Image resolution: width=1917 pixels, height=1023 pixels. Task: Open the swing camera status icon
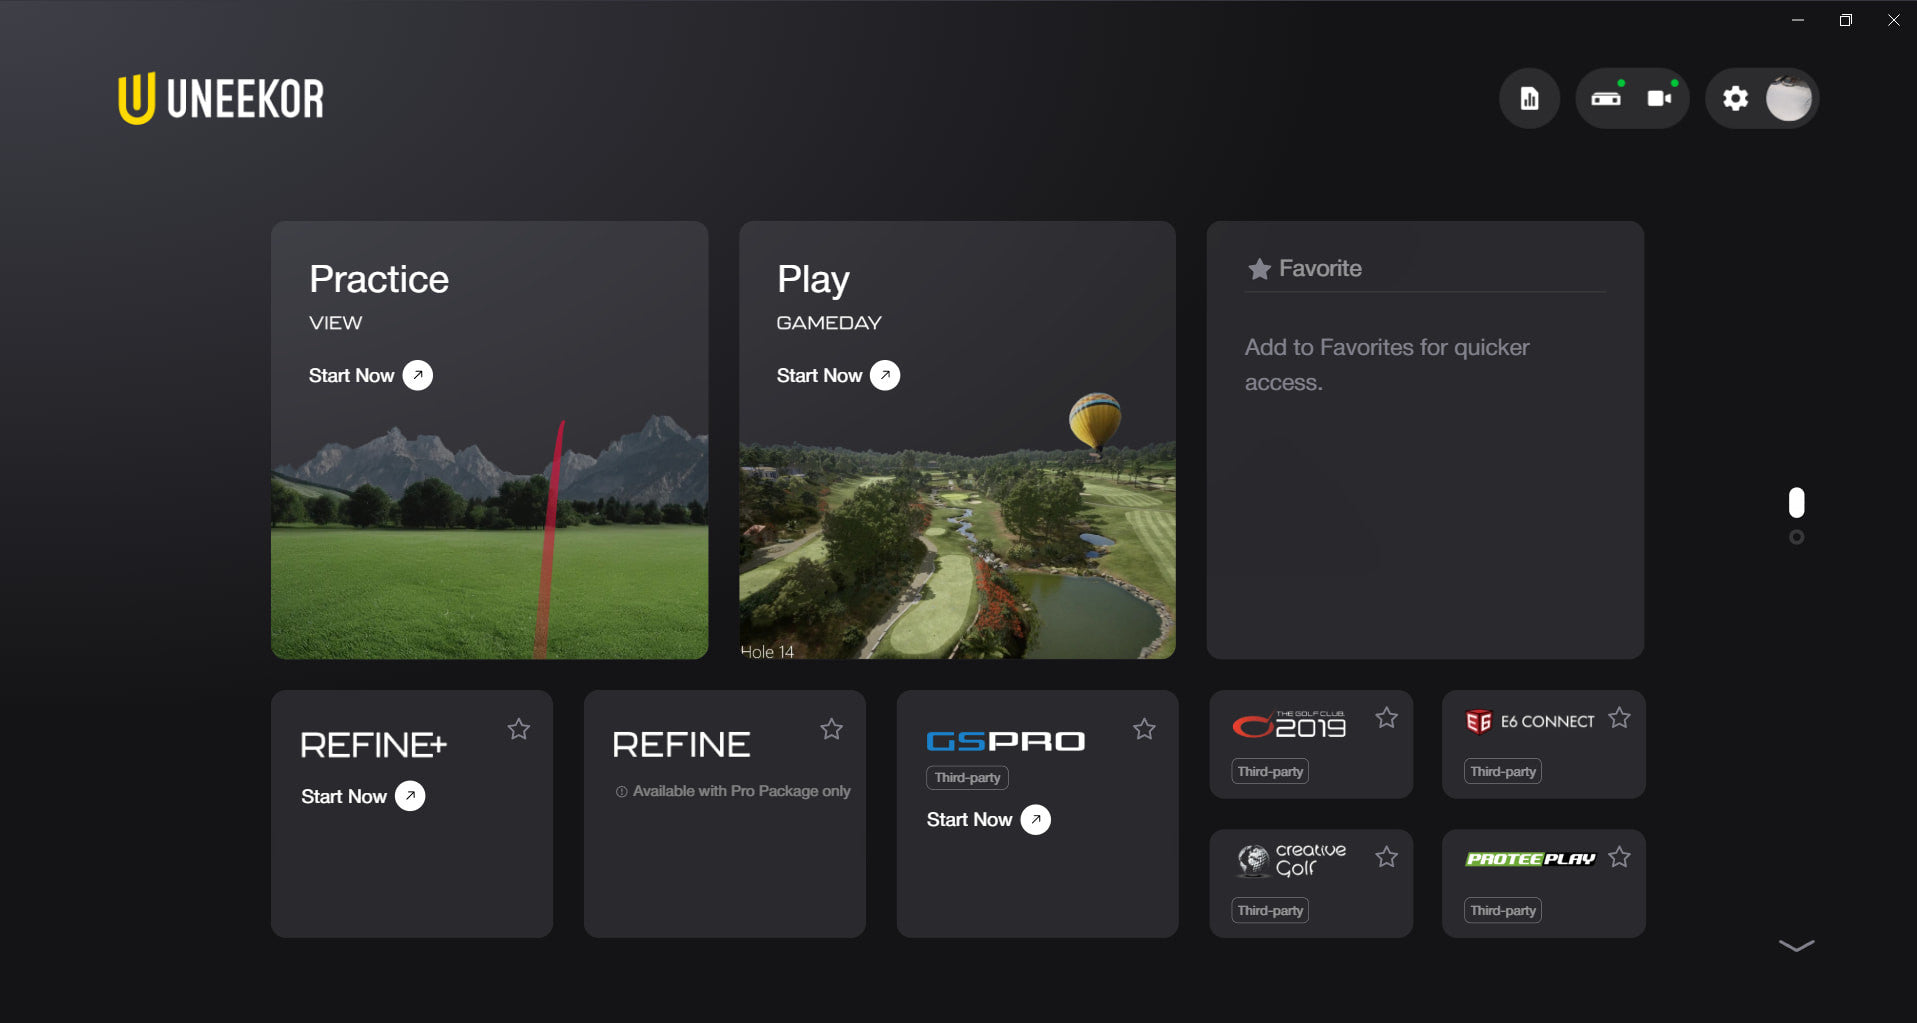(x=1660, y=98)
